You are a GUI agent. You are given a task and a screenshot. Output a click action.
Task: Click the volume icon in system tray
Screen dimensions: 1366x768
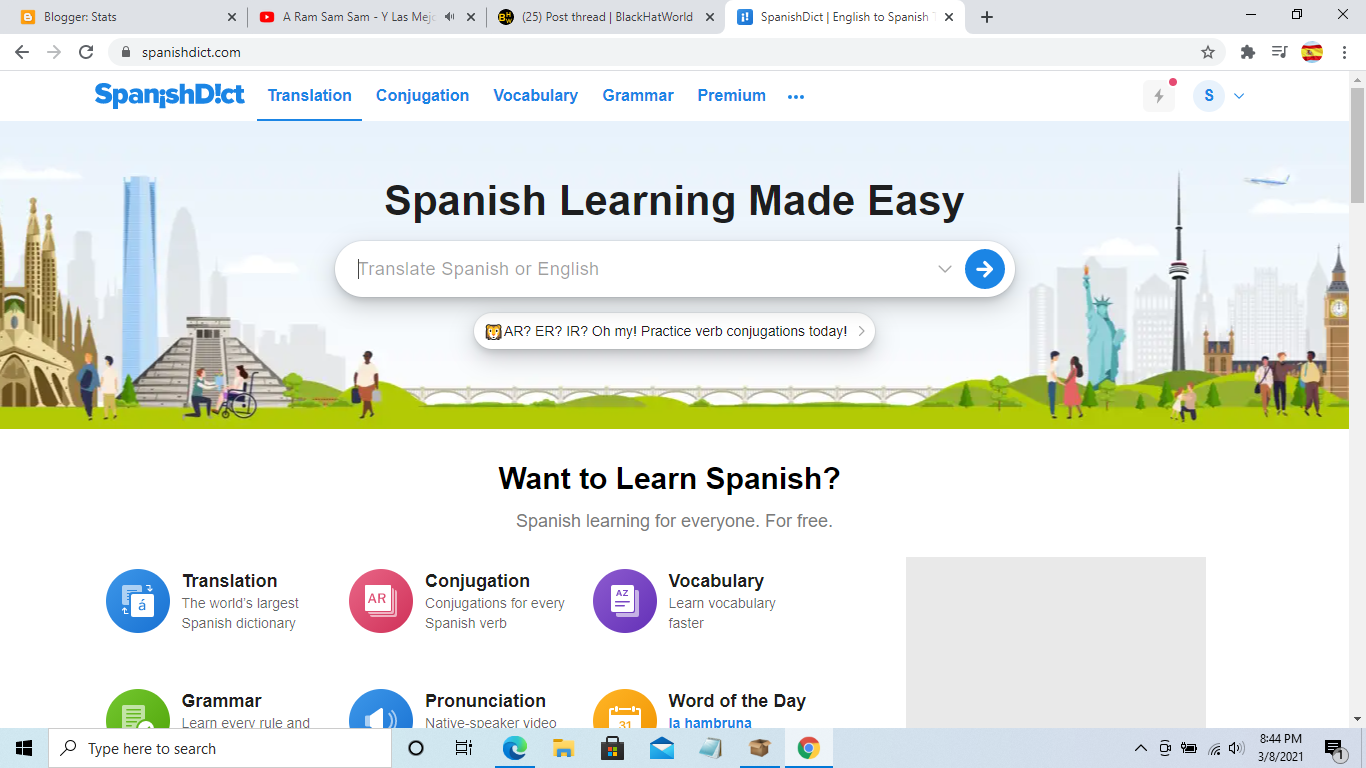[x=1236, y=748]
